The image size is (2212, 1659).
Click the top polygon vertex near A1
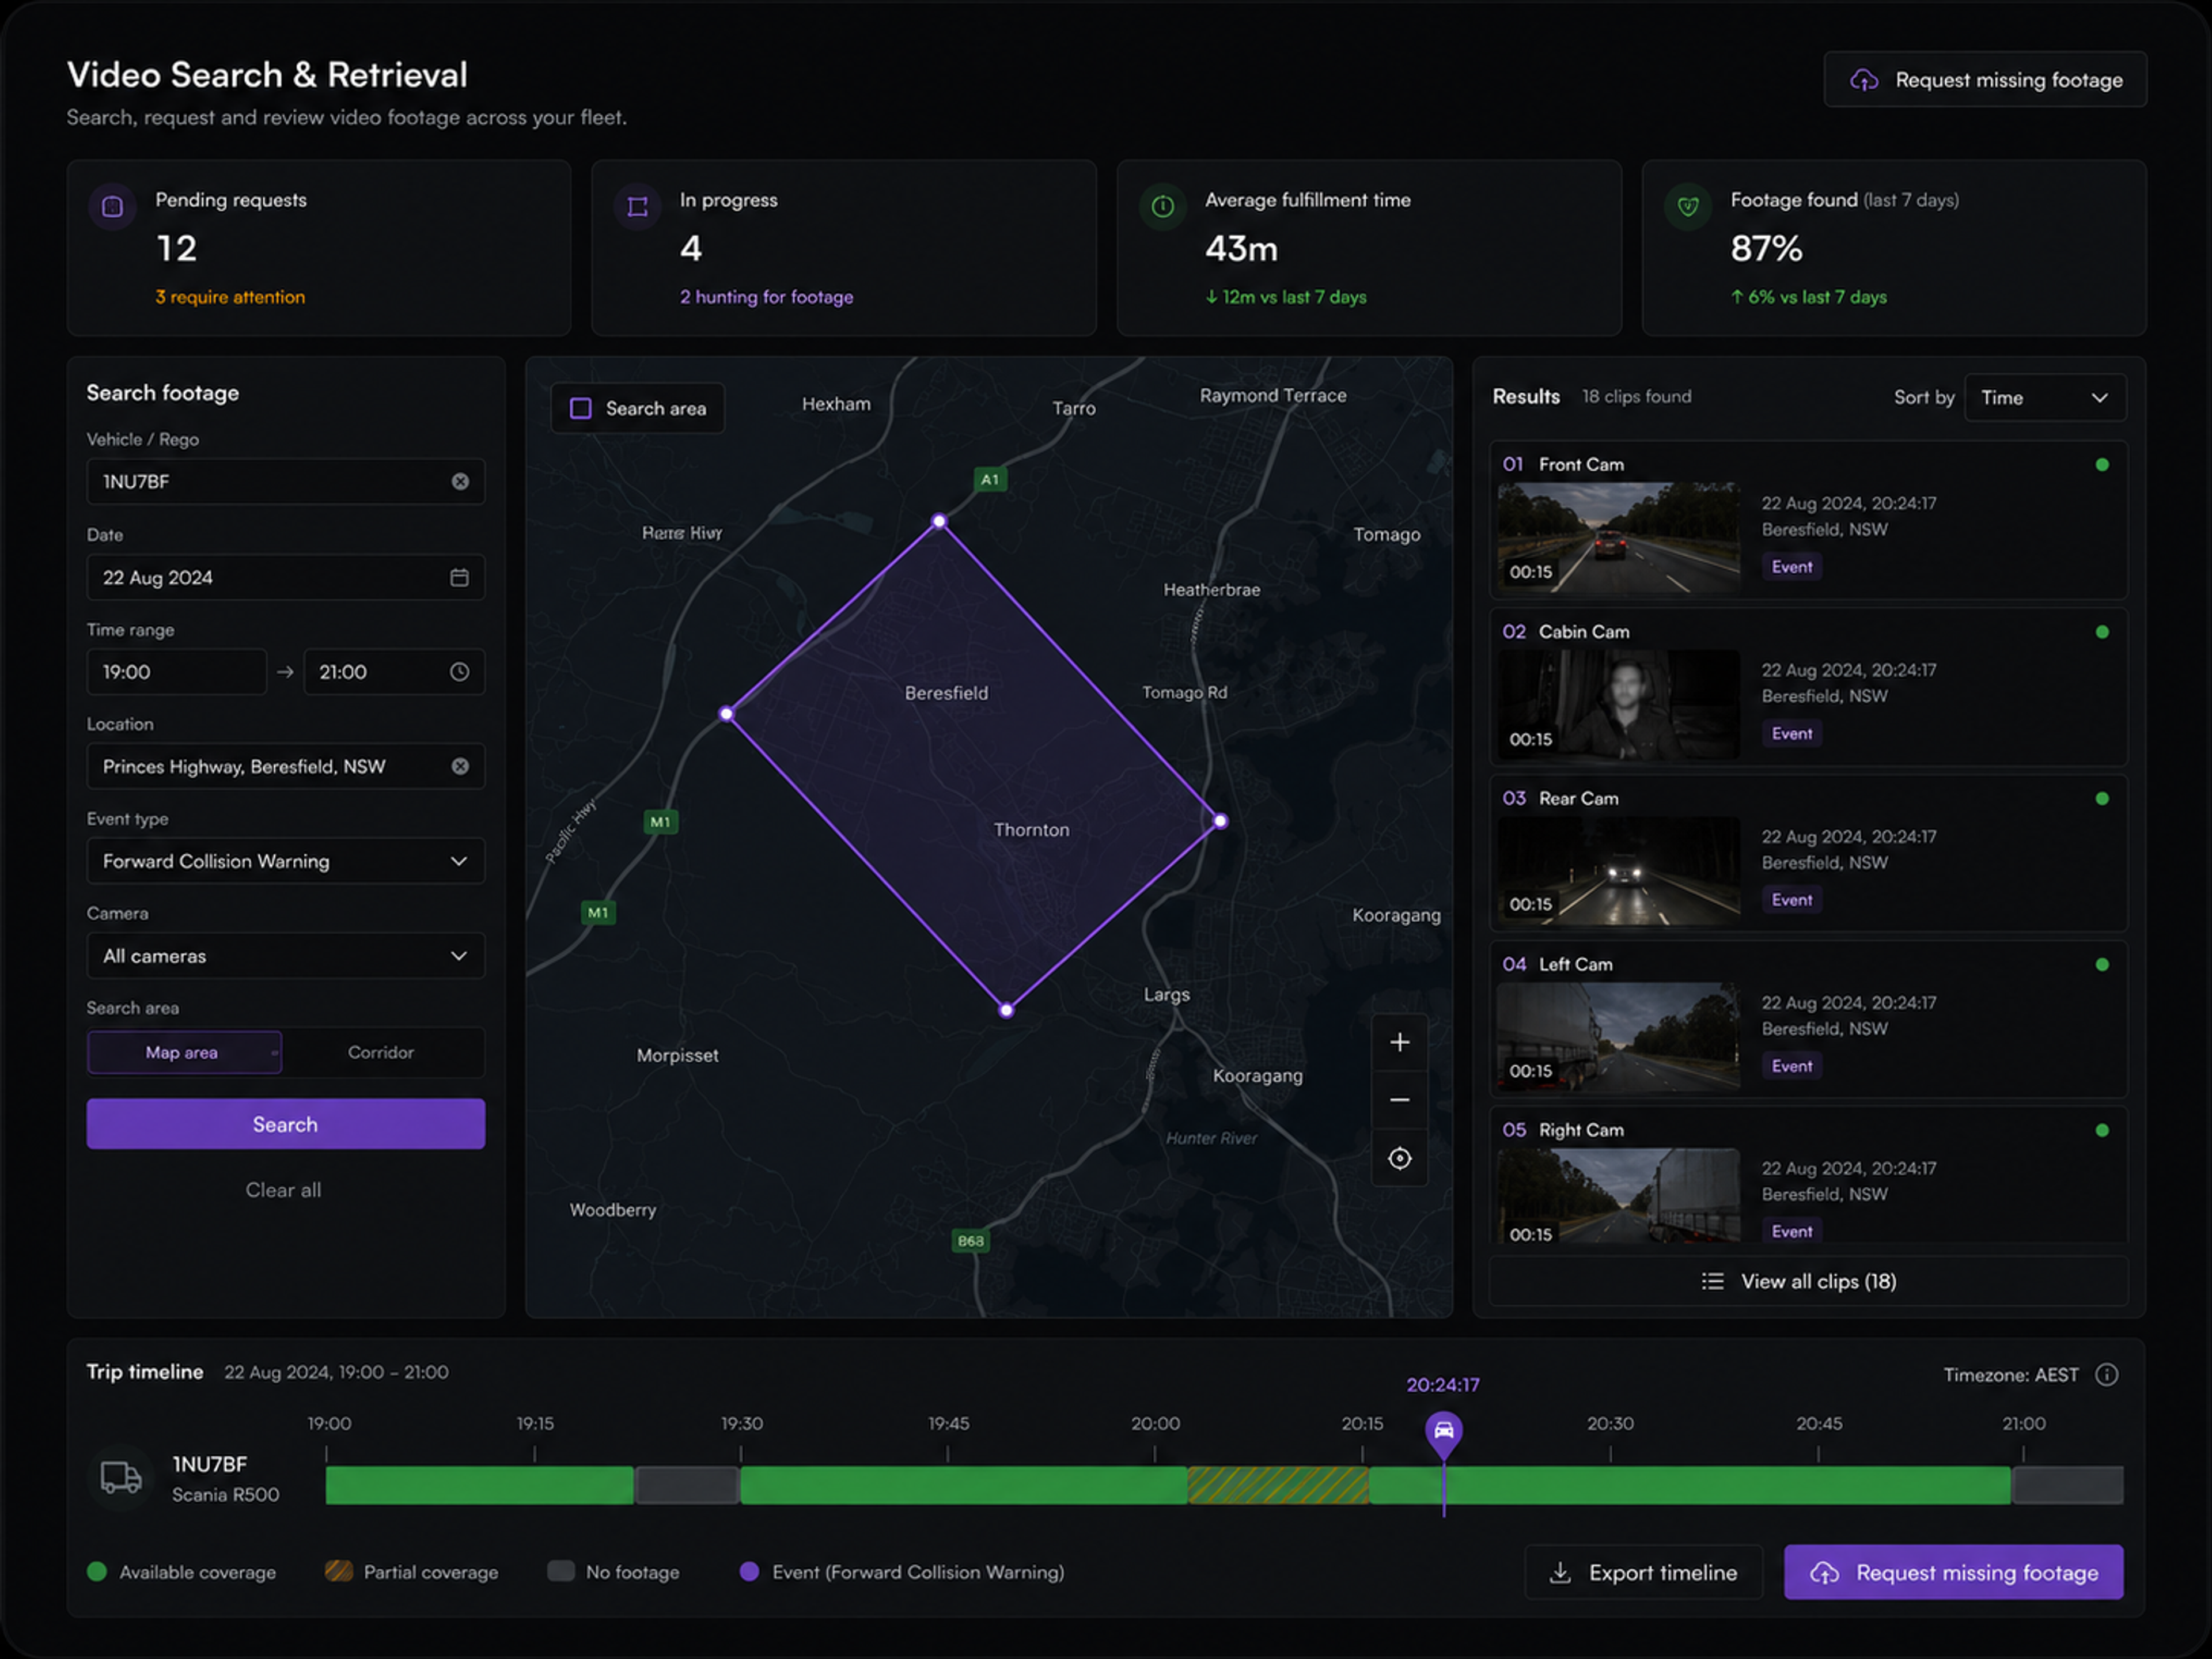(x=938, y=521)
